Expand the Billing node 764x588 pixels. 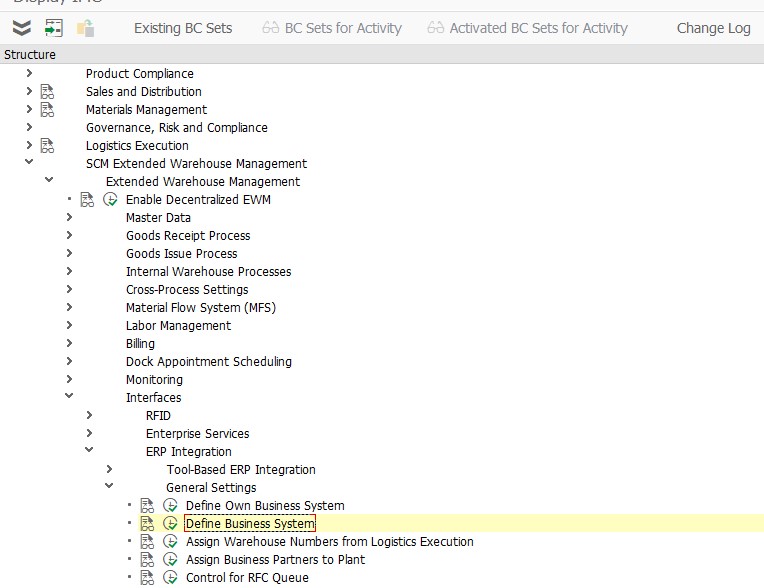[69, 343]
